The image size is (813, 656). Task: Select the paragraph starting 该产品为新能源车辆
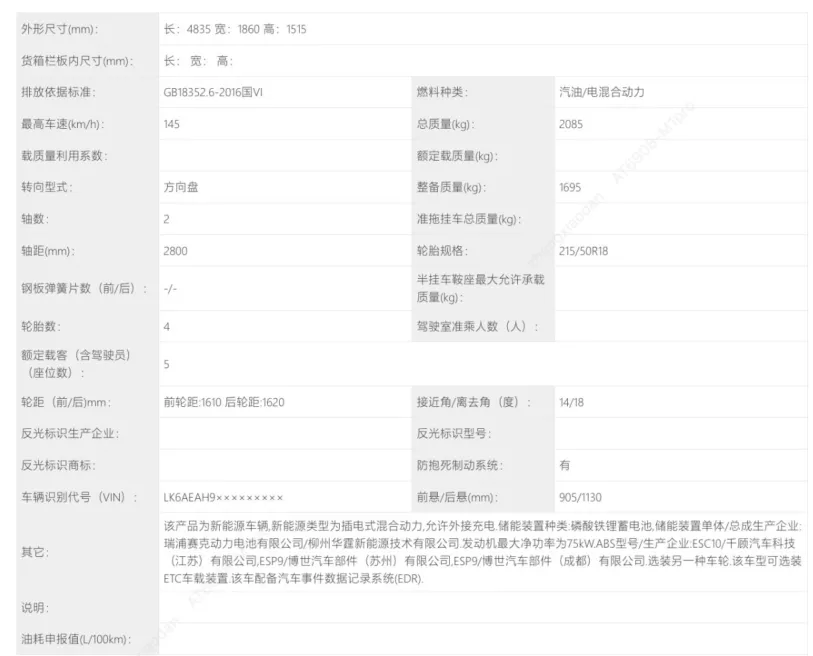[483, 552]
